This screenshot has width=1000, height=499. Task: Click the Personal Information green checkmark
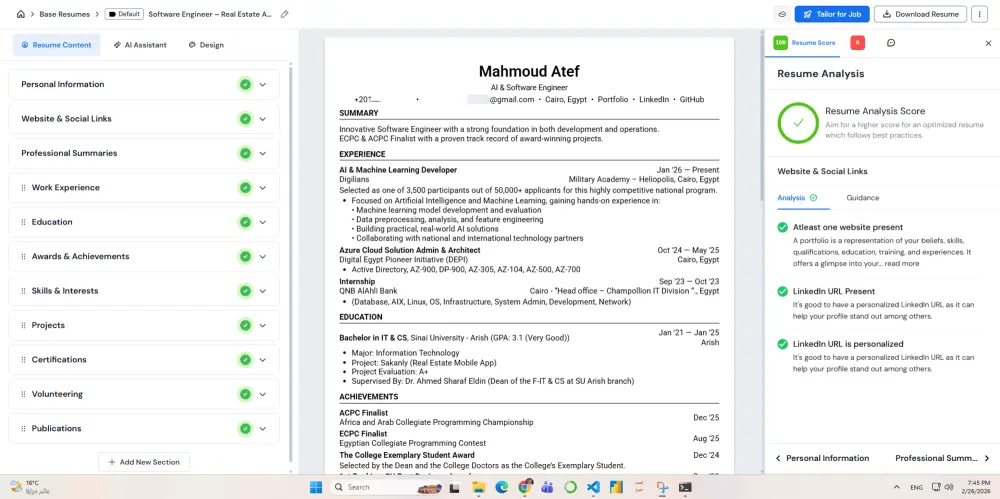click(x=244, y=84)
